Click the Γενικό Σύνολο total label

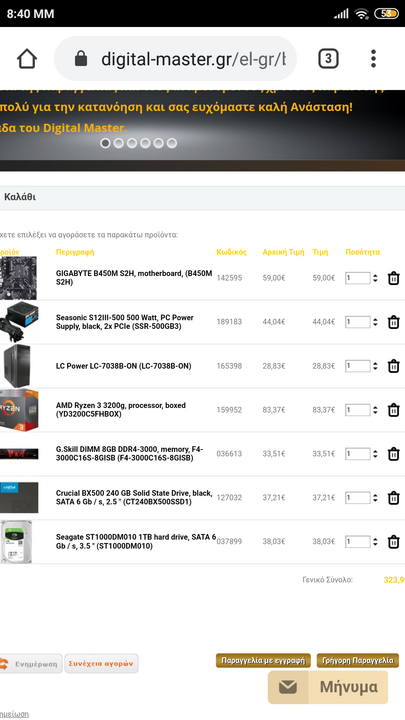click(x=327, y=580)
